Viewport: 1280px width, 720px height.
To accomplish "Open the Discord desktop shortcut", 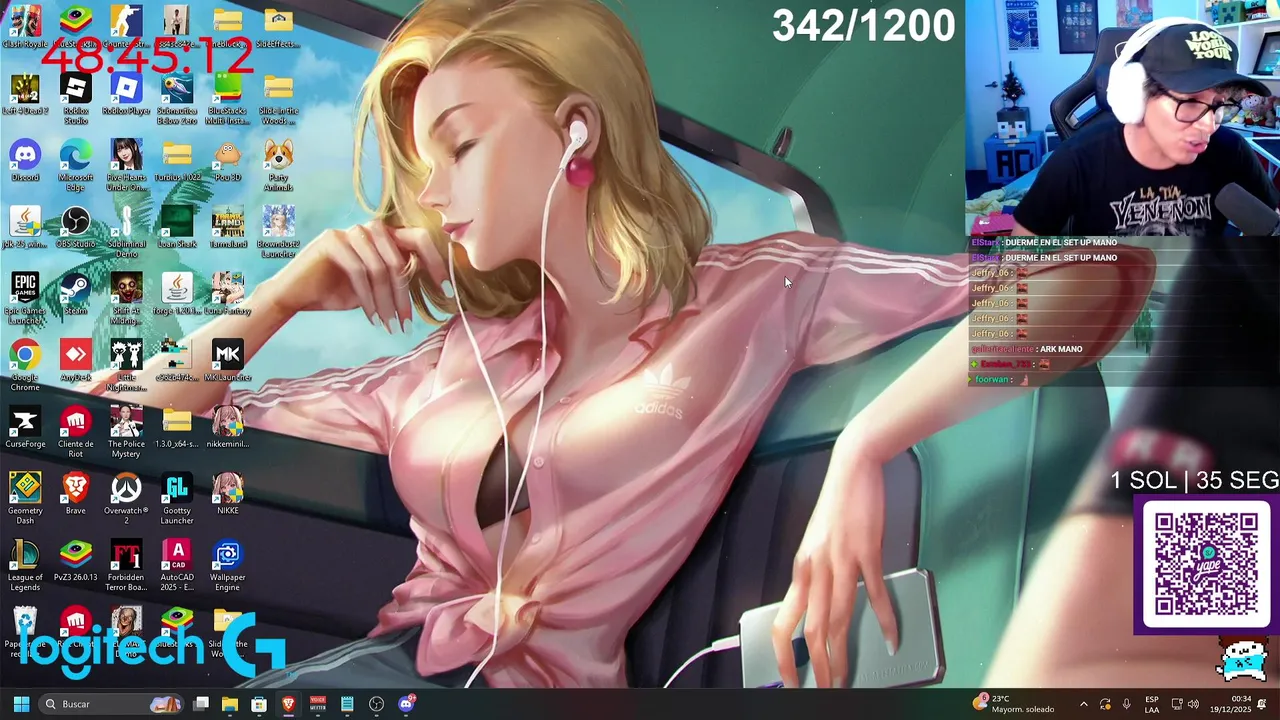I will [x=25, y=160].
